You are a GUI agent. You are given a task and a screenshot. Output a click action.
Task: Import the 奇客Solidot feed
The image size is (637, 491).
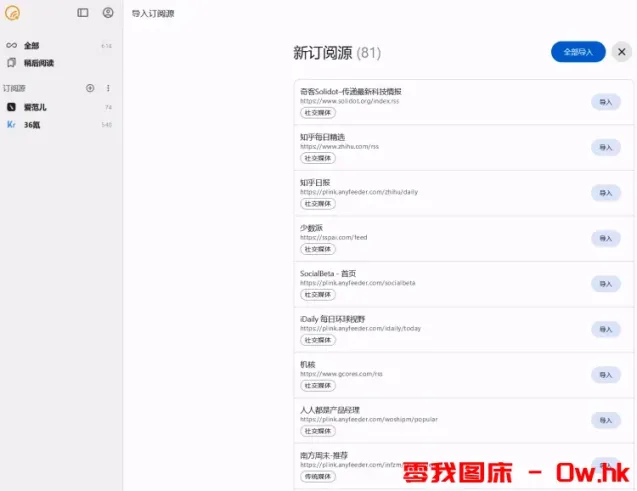pyautogui.click(x=605, y=102)
